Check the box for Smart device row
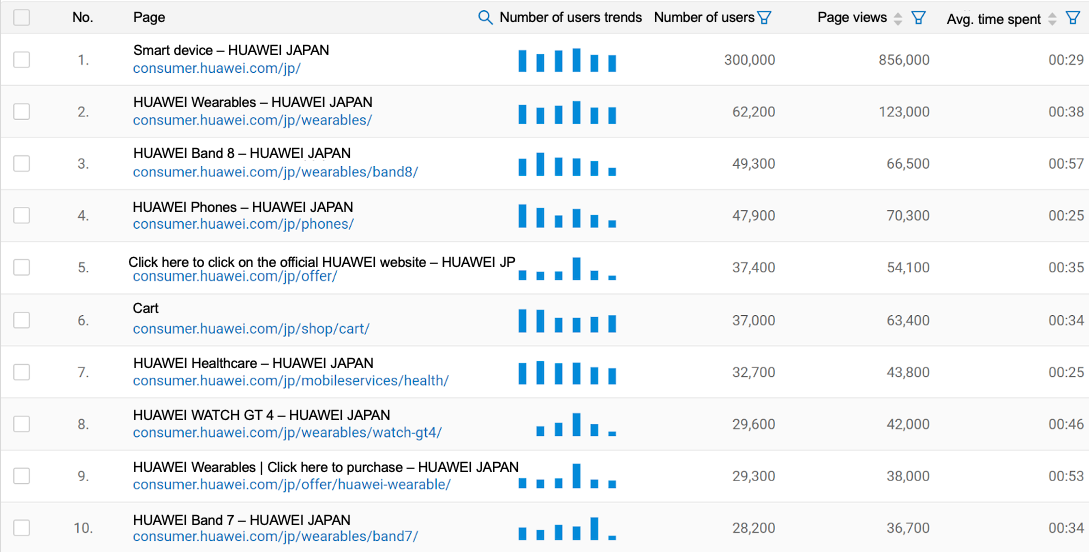 (22, 60)
